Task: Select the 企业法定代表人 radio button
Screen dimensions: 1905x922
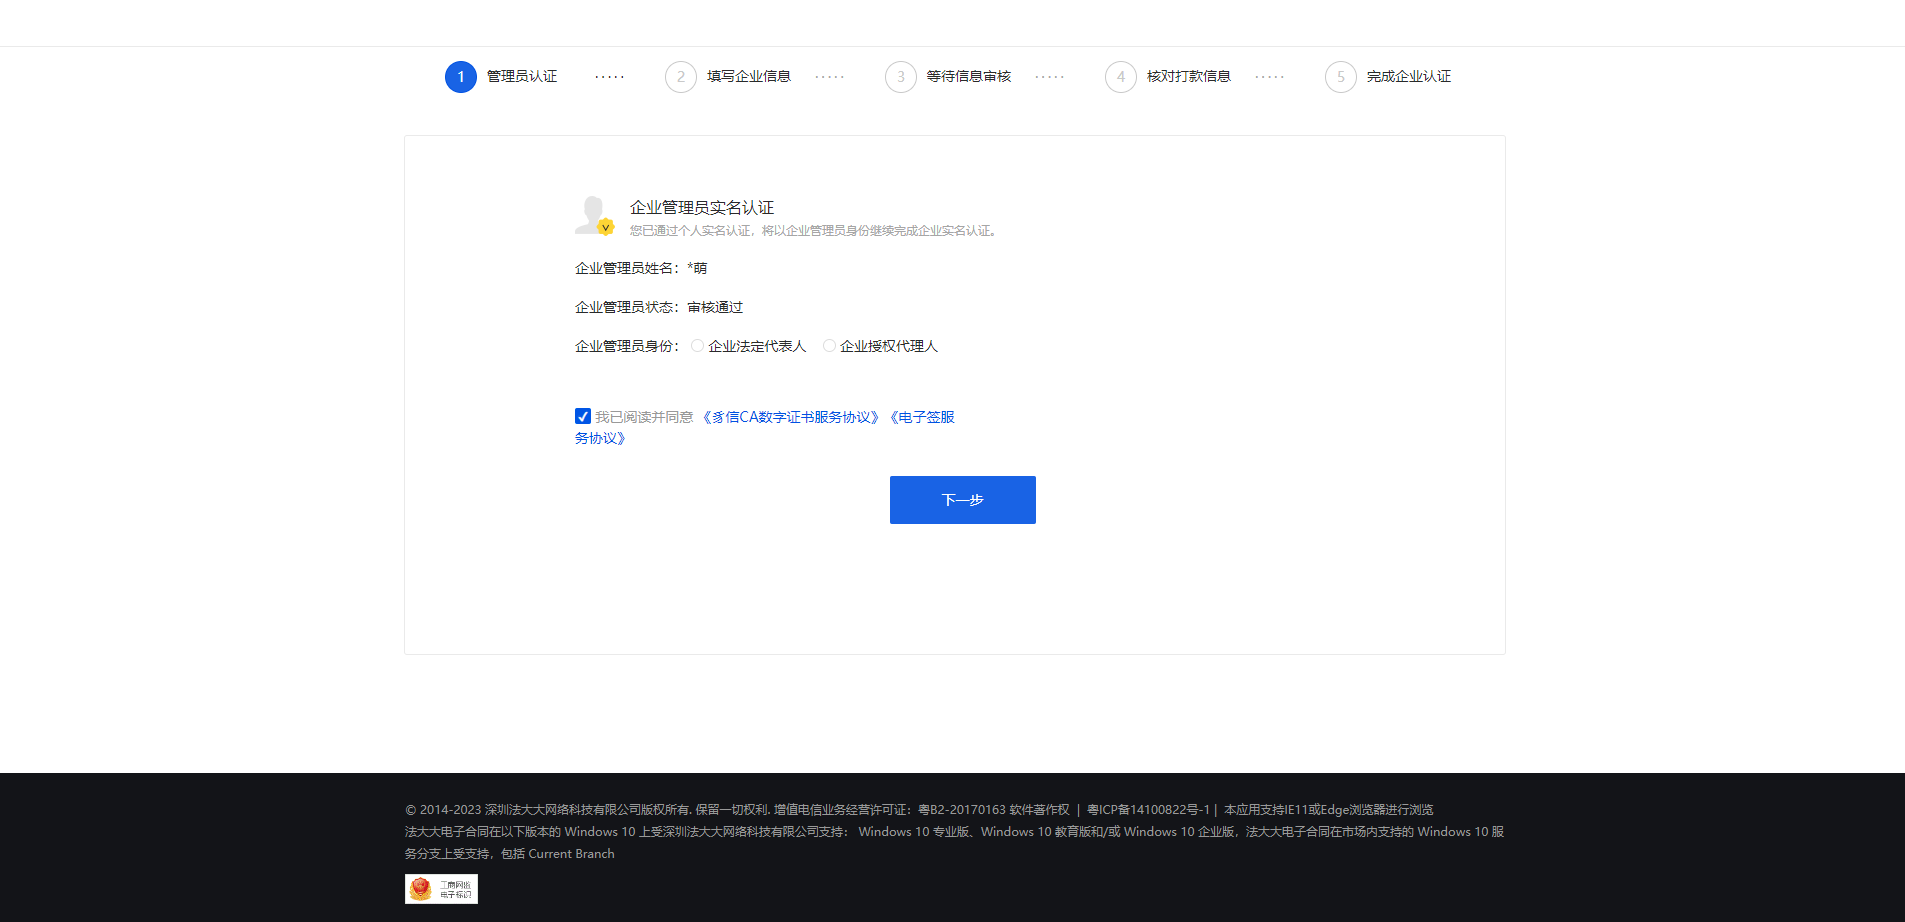Action: [x=697, y=345]
